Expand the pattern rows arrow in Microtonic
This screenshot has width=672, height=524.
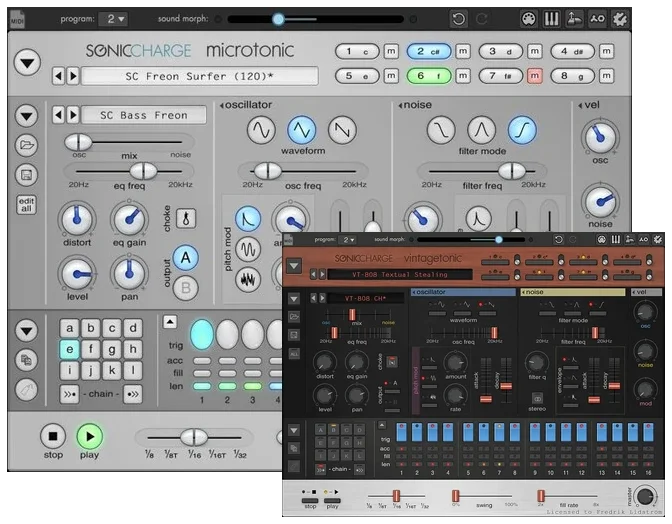click(170, 321)
